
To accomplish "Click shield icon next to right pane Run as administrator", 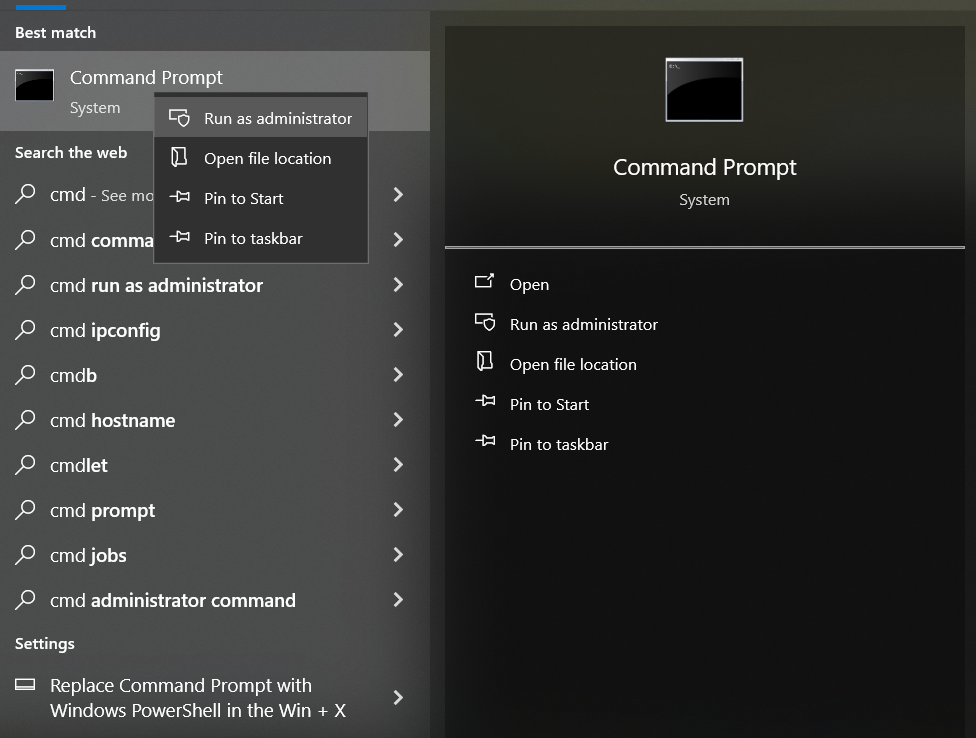I will pyautogui.click(x=485, y=322).
